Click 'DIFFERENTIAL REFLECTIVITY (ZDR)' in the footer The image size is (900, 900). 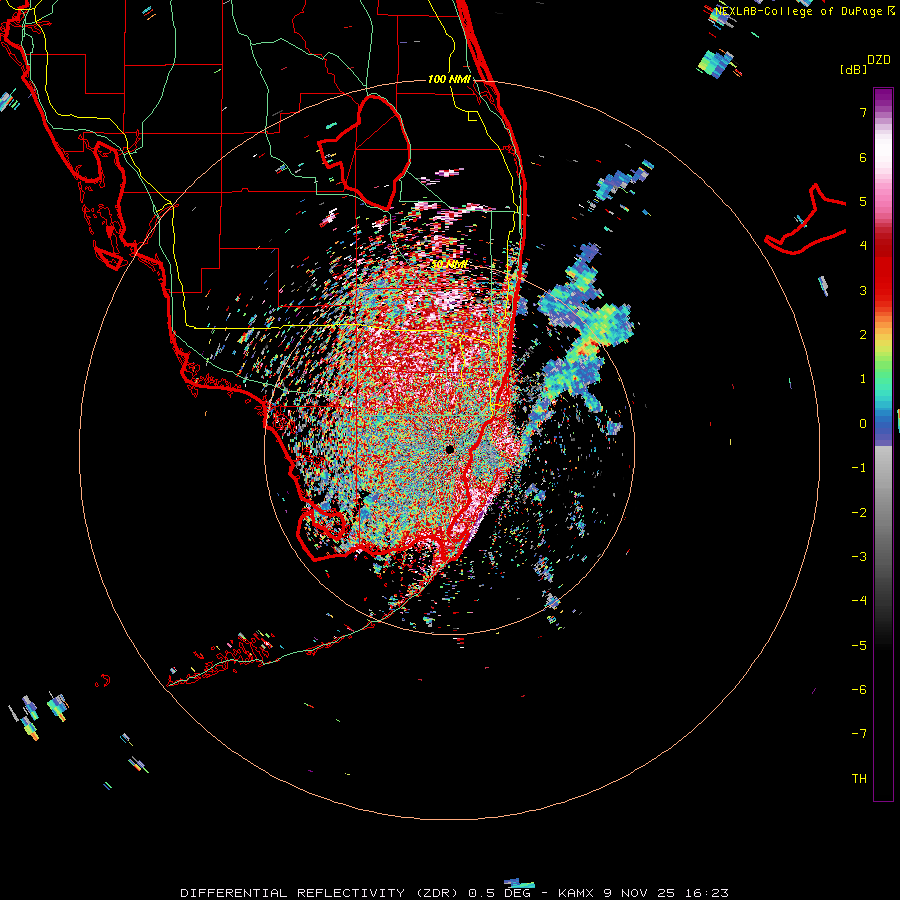pos(319,893)
